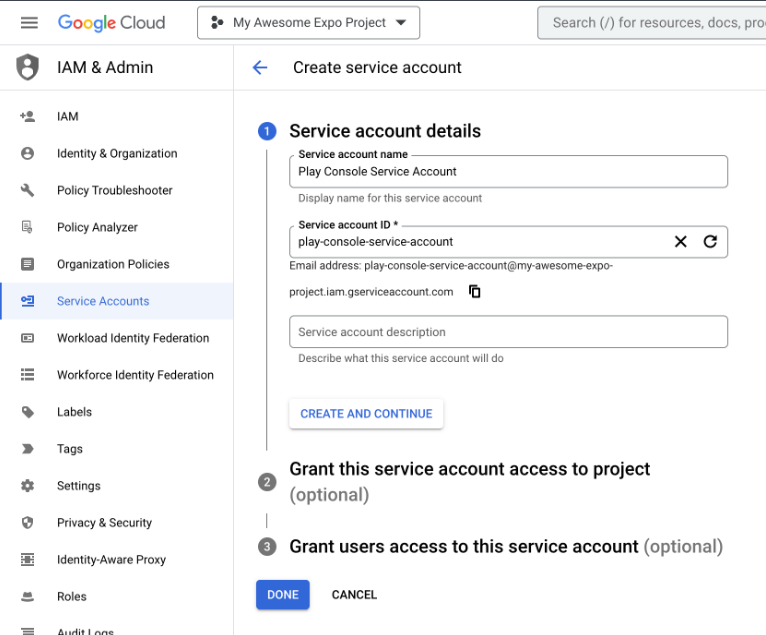Click the Identity & Organization person icon
Image resolution: width=766 pixels, height=635 pixels.
pyautogui.click(x=27, y=153)
